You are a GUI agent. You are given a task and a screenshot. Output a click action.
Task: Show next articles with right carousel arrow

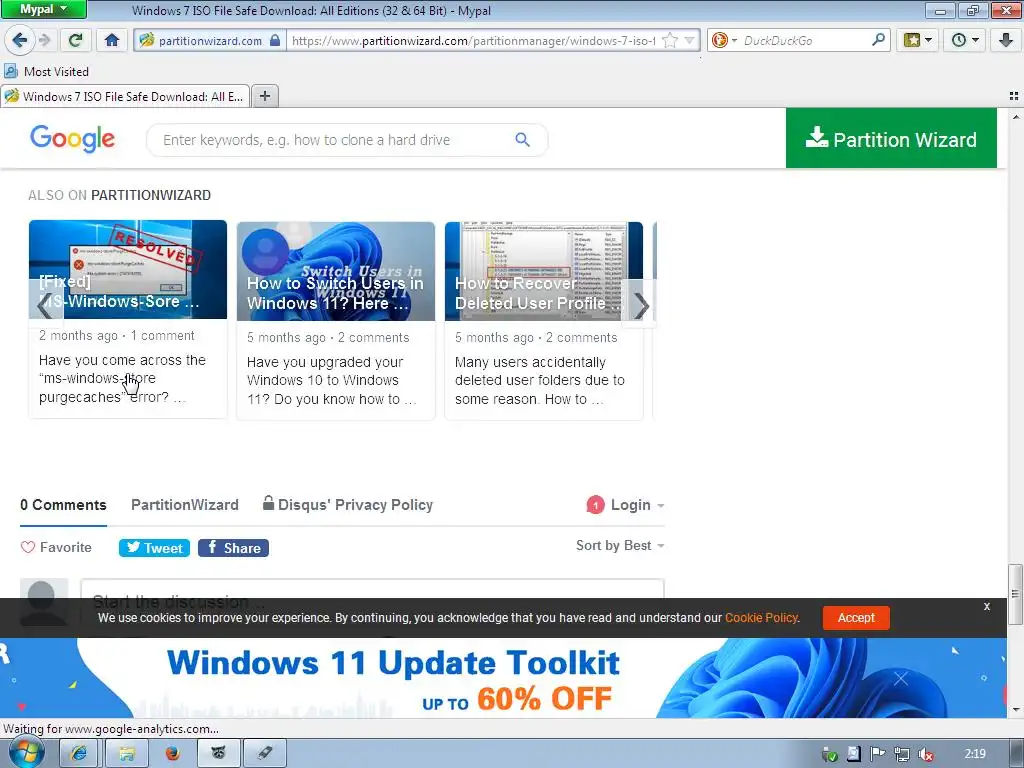640,306
